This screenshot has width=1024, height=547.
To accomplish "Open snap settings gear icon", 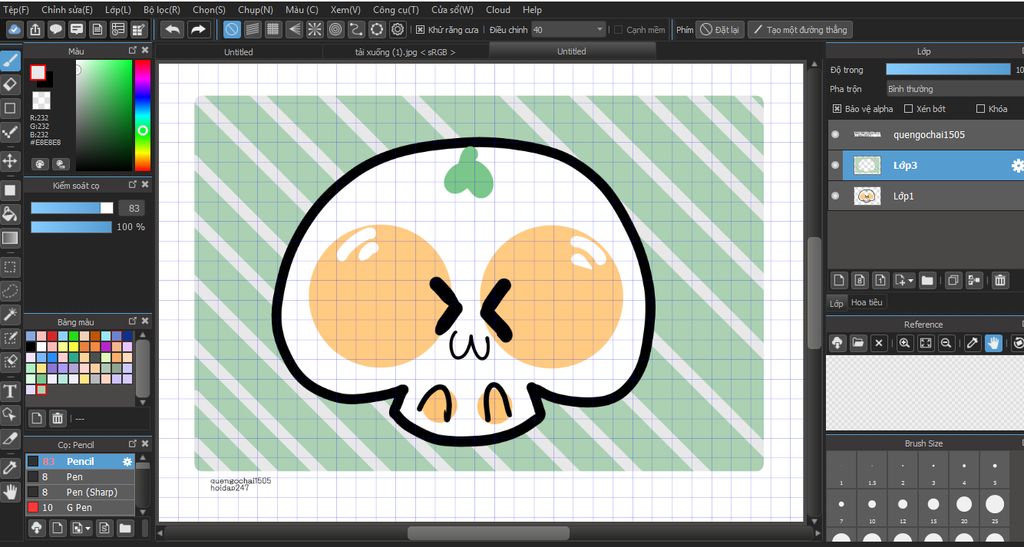I will point(398,29).
